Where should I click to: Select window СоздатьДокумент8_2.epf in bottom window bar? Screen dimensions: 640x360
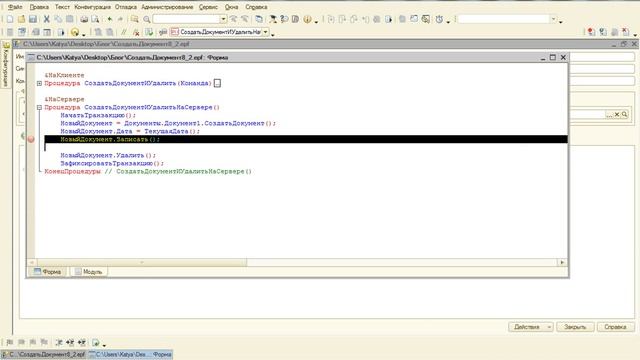[44, 354]
